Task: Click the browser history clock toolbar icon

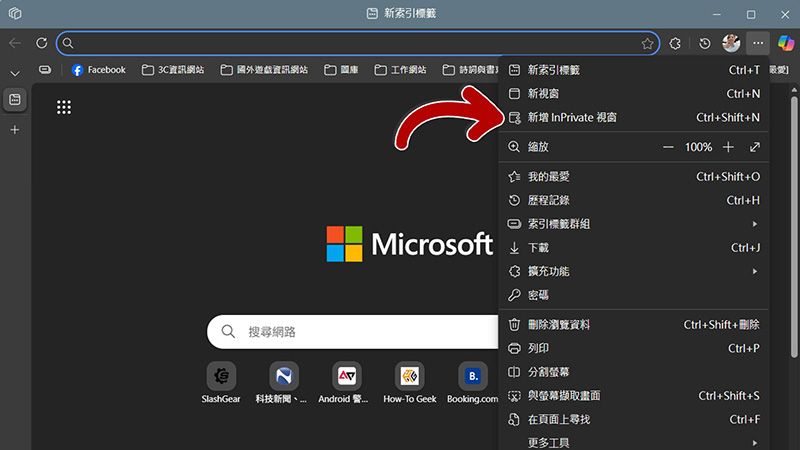Action: 705,43
